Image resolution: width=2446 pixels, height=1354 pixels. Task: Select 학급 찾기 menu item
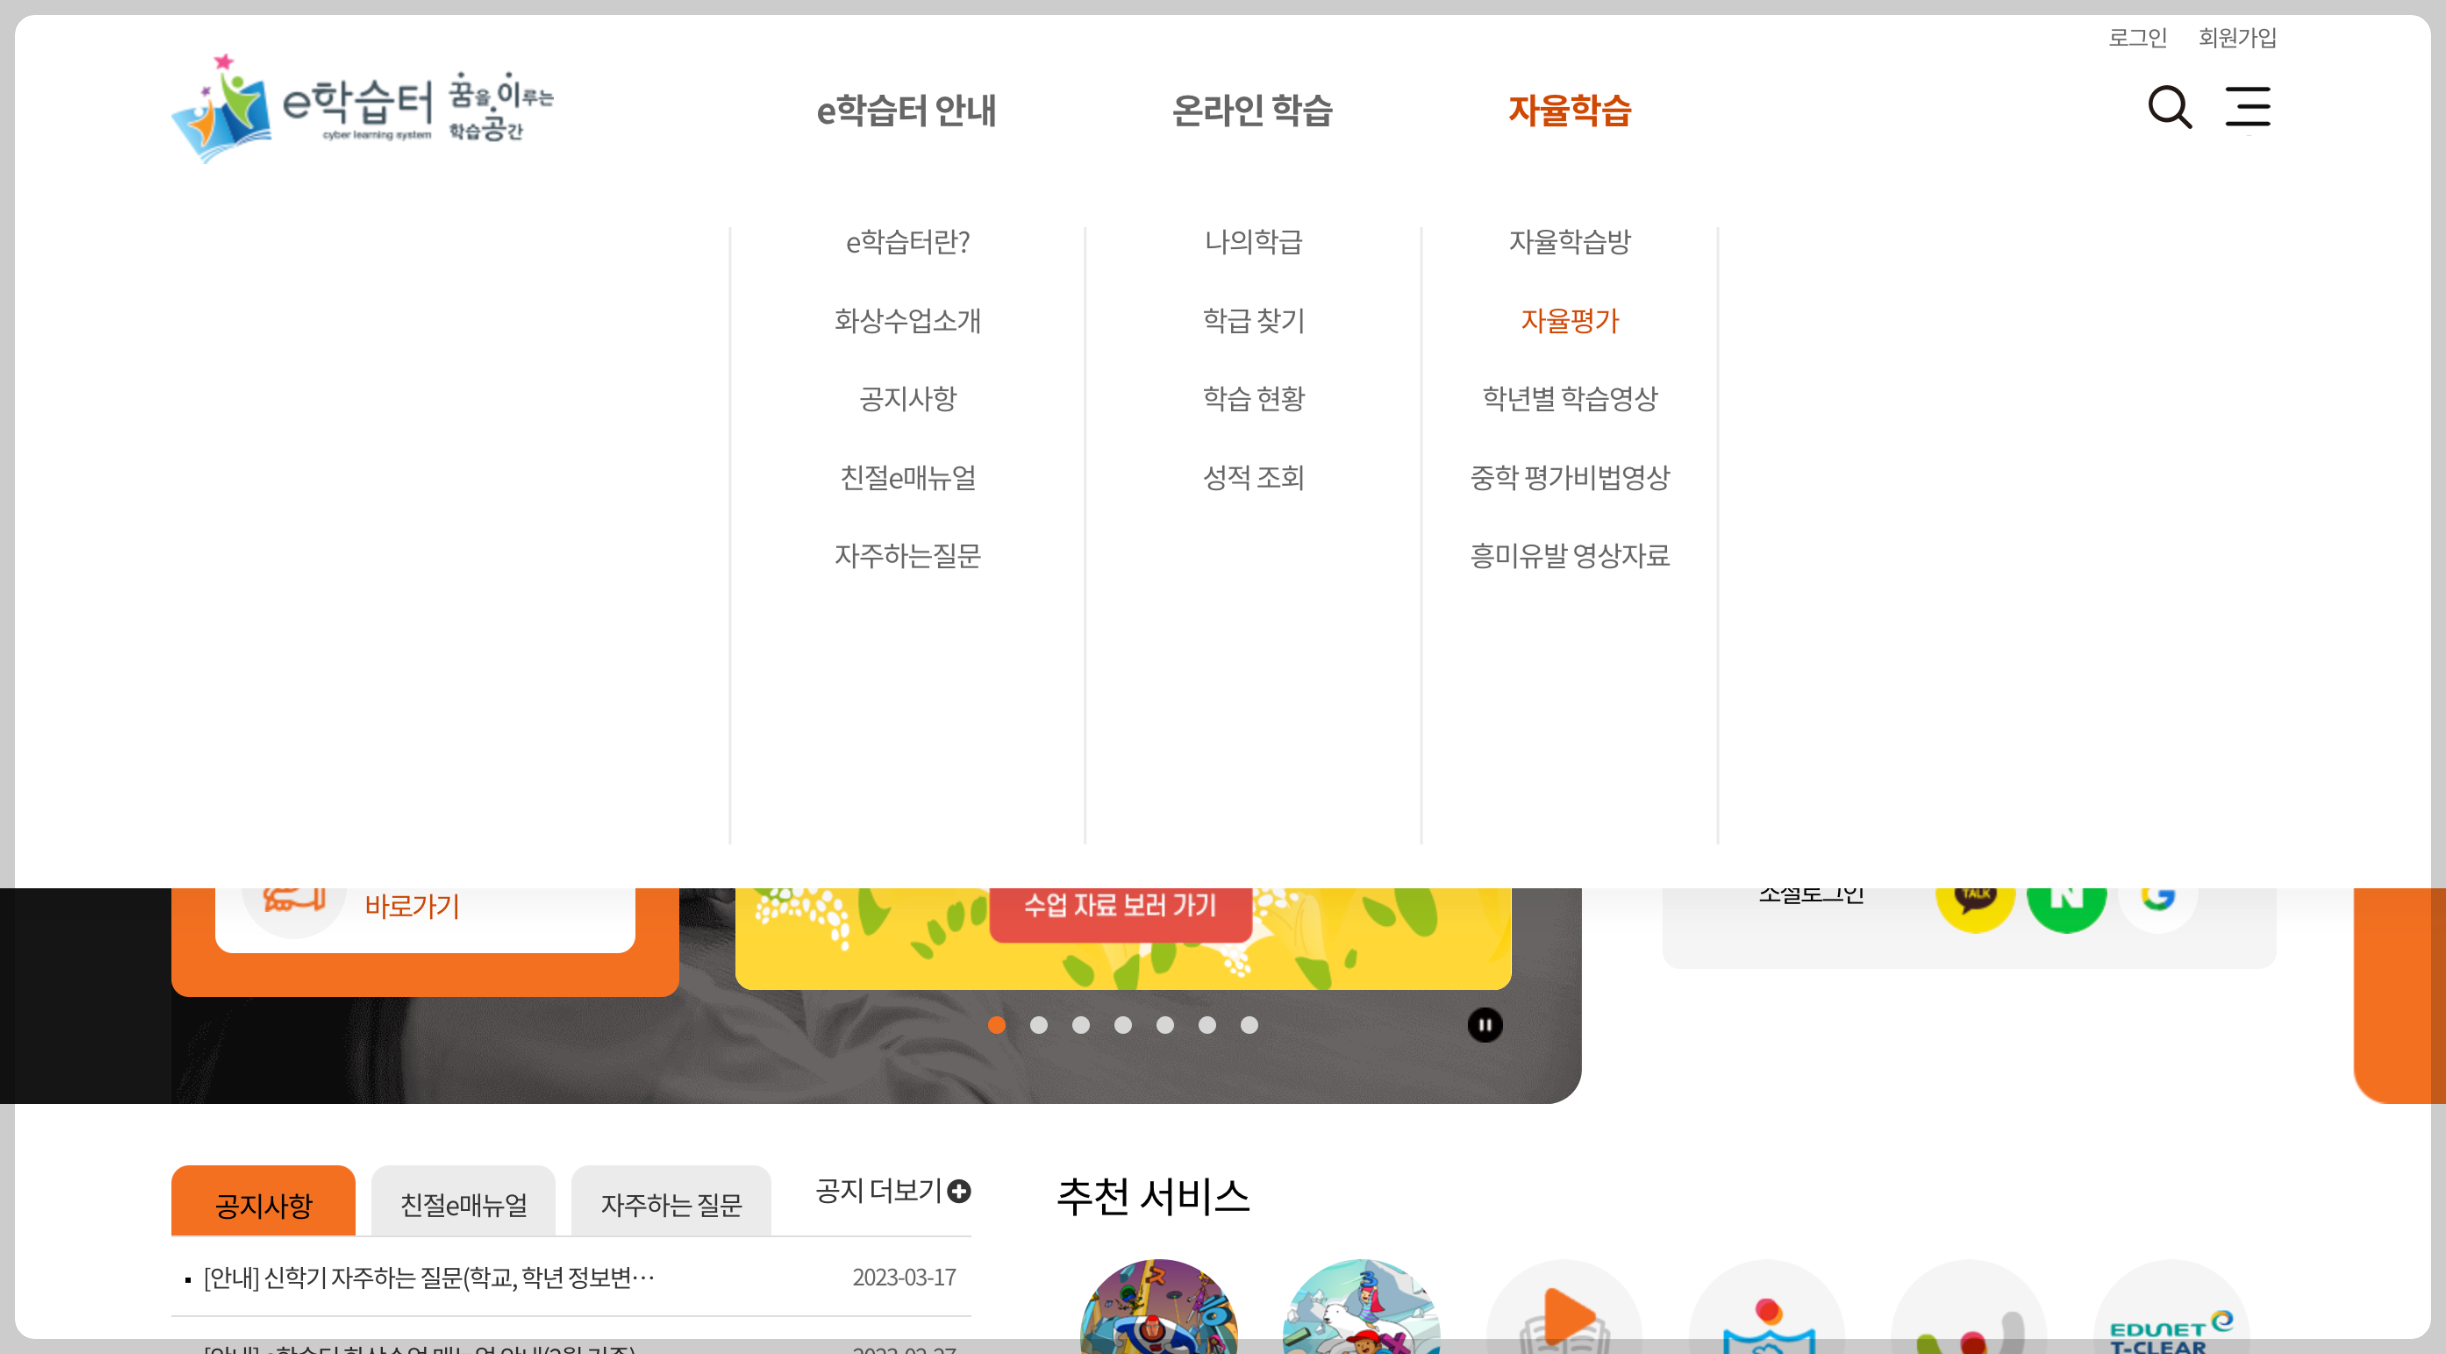tap(1253, 321)
